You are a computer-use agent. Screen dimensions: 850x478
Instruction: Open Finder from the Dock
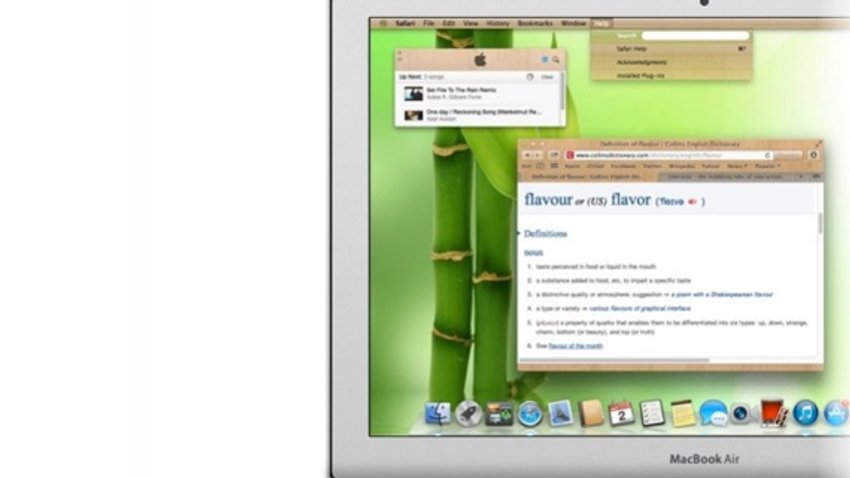437,414
